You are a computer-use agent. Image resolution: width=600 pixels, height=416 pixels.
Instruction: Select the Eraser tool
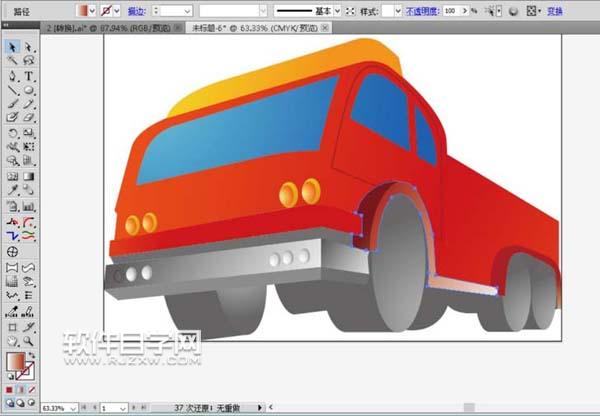[29, 117]
